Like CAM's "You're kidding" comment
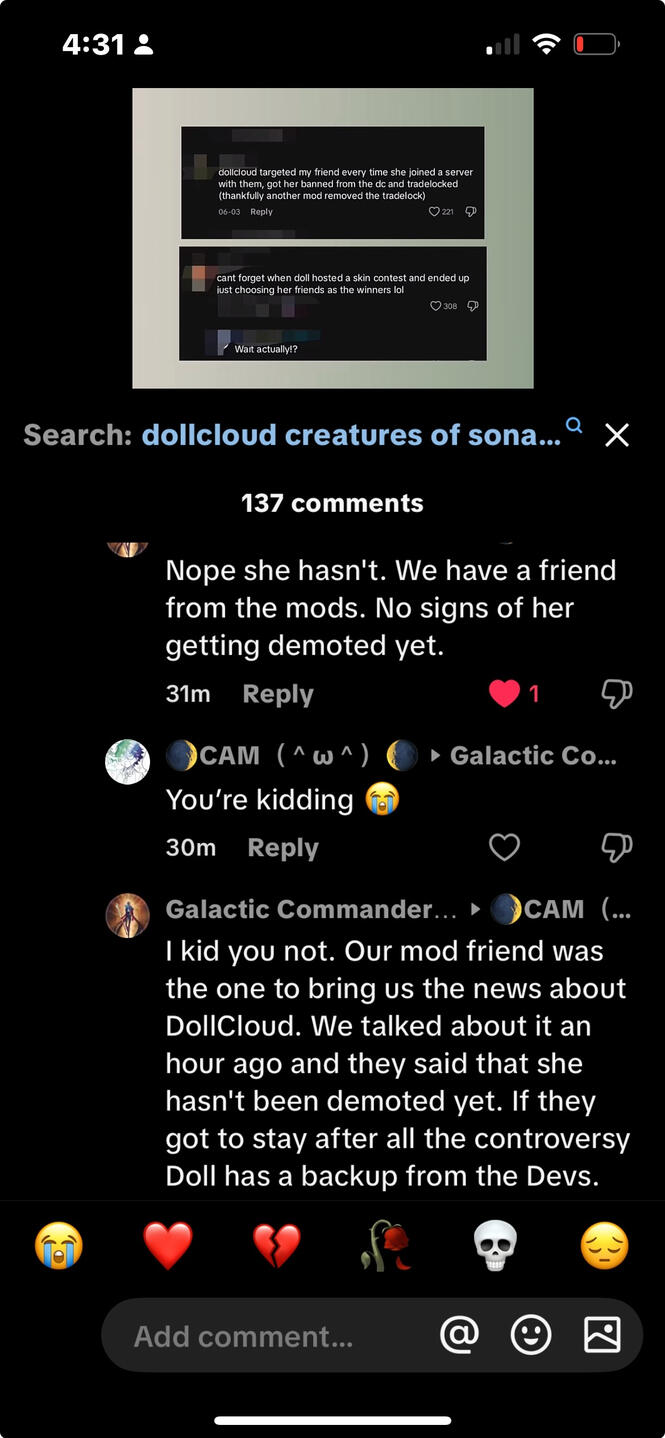Screen dimensions: 665x1438 click(x=504, y=848)
